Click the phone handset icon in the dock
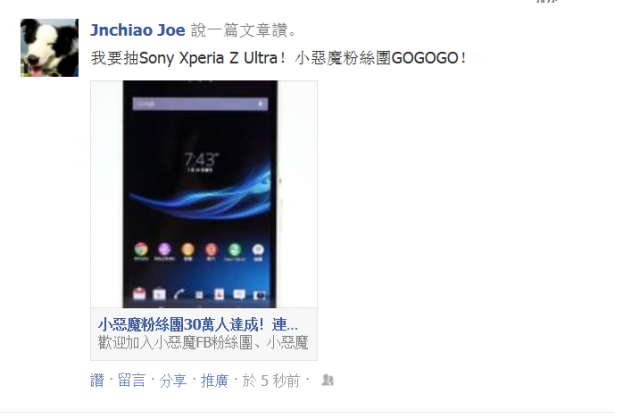This screenshot has height=419, width=640. (179, 294)
